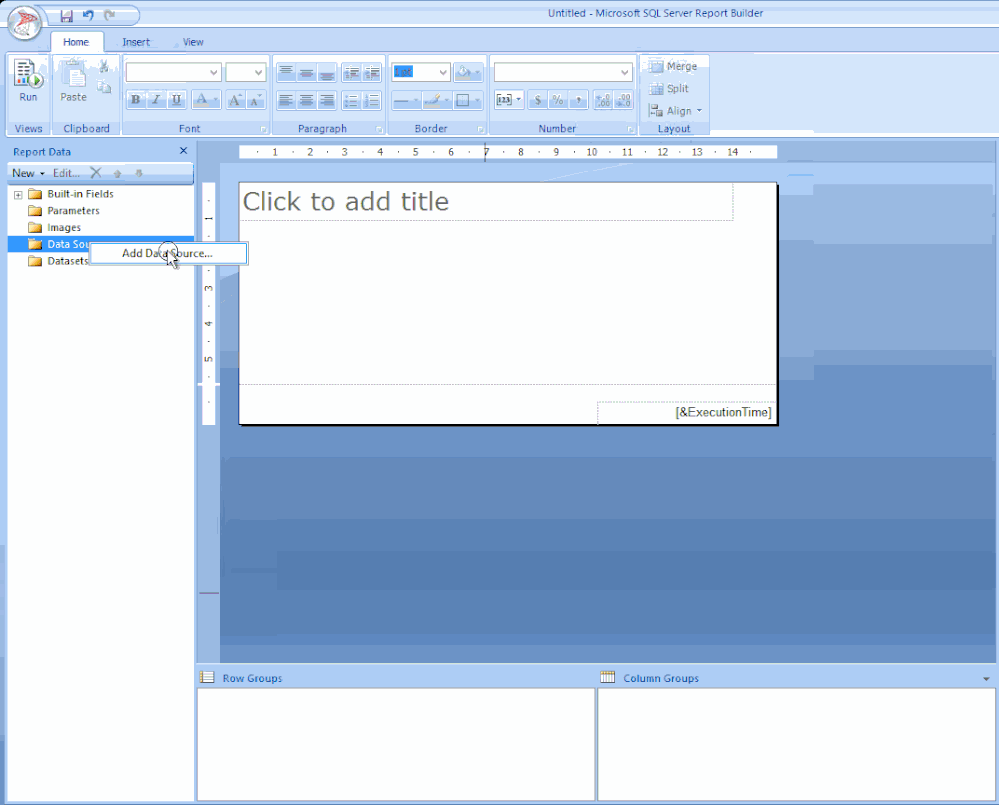Increase decimal places
This screenshot has height=805, width=999.
[603, 100]
